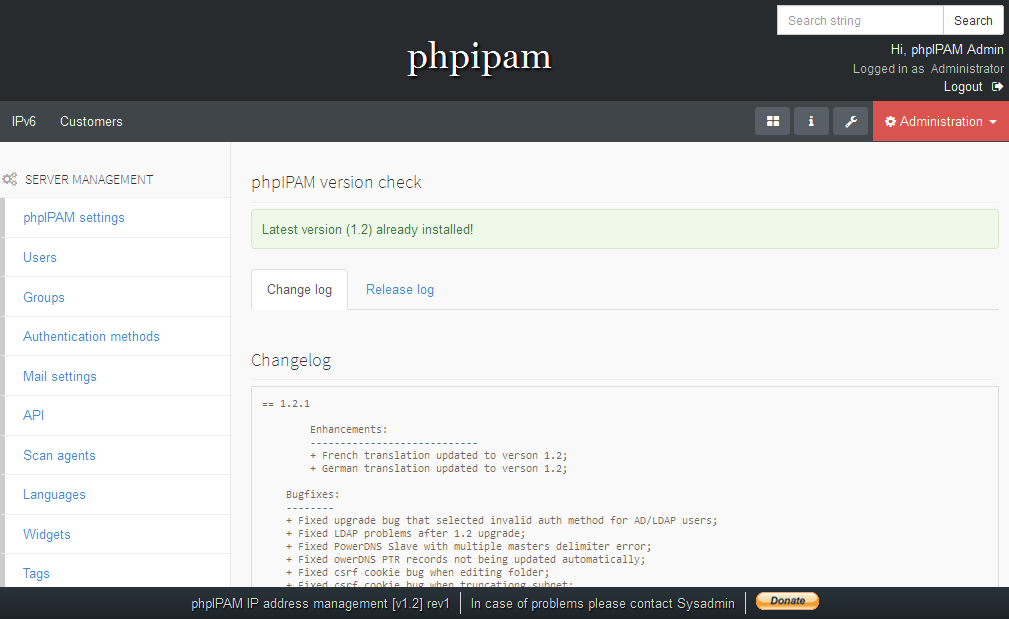Screen dimensions: 1009x619
Task: Click the '== 1.2.1' changelog heading
Action: (x=286, y=404)
